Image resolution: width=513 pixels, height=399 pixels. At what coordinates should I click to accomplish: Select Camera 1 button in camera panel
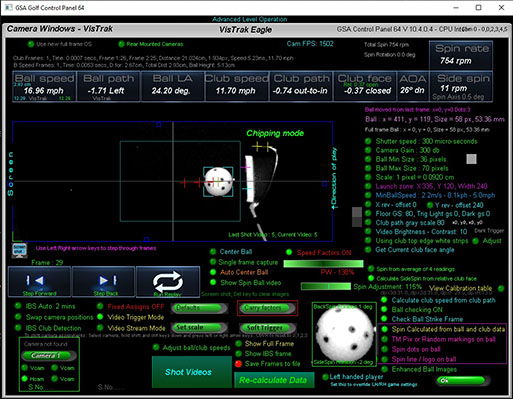point(47,355)
